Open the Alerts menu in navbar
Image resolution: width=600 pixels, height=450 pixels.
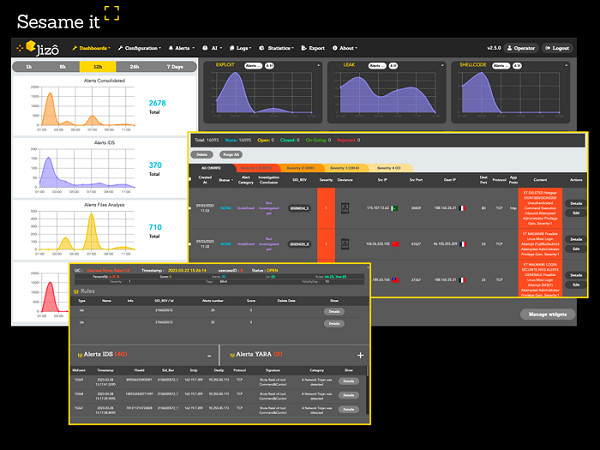pos(181,48)
